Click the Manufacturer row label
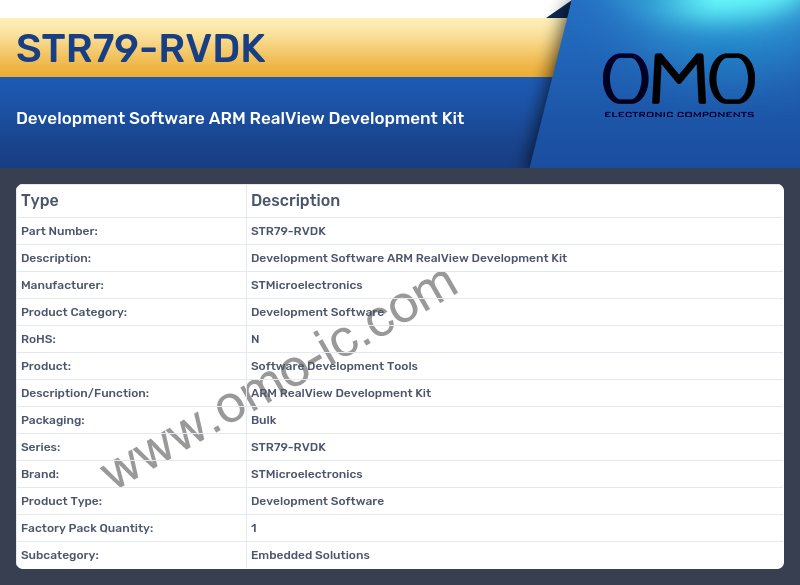 [62, 285]
